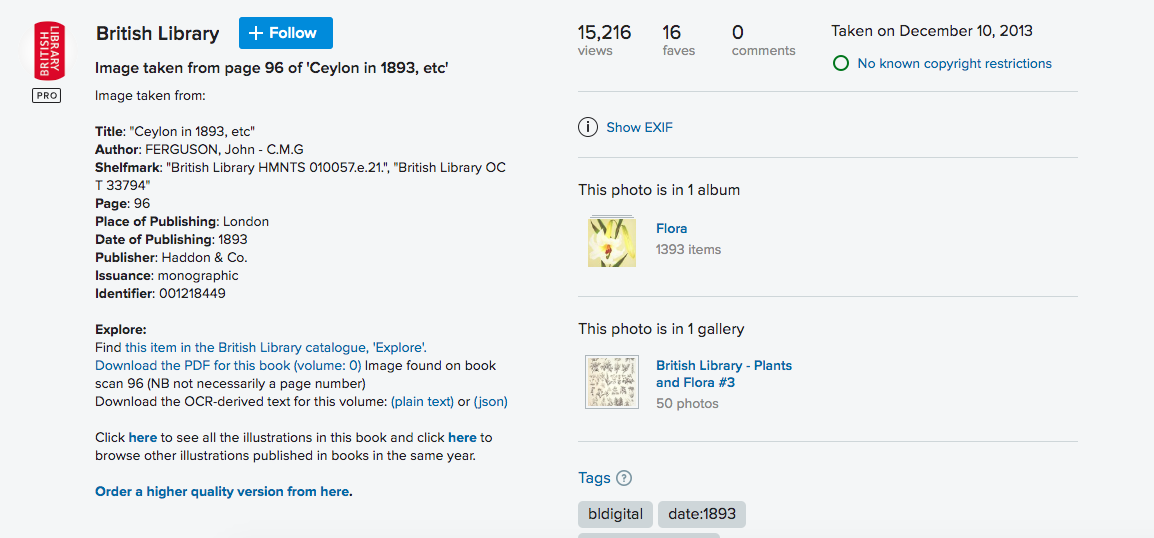This screenshot has height=538, width=1154.
Task: Open this item in British Library catalogue
Action: pos(276,347)
